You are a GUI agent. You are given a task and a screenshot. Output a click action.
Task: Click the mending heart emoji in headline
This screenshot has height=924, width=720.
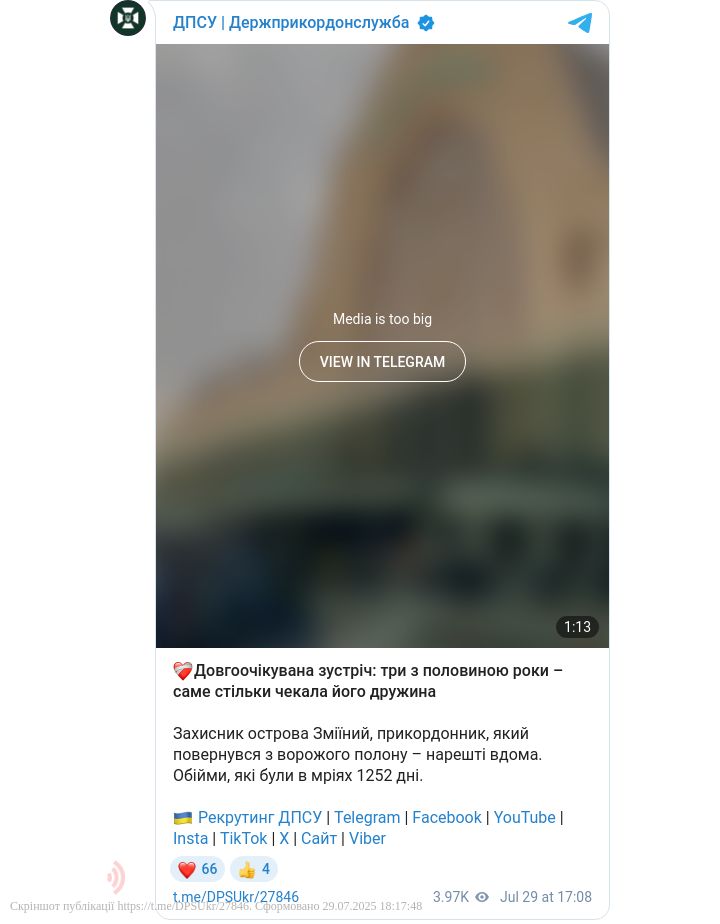click(x=183, y=671)
